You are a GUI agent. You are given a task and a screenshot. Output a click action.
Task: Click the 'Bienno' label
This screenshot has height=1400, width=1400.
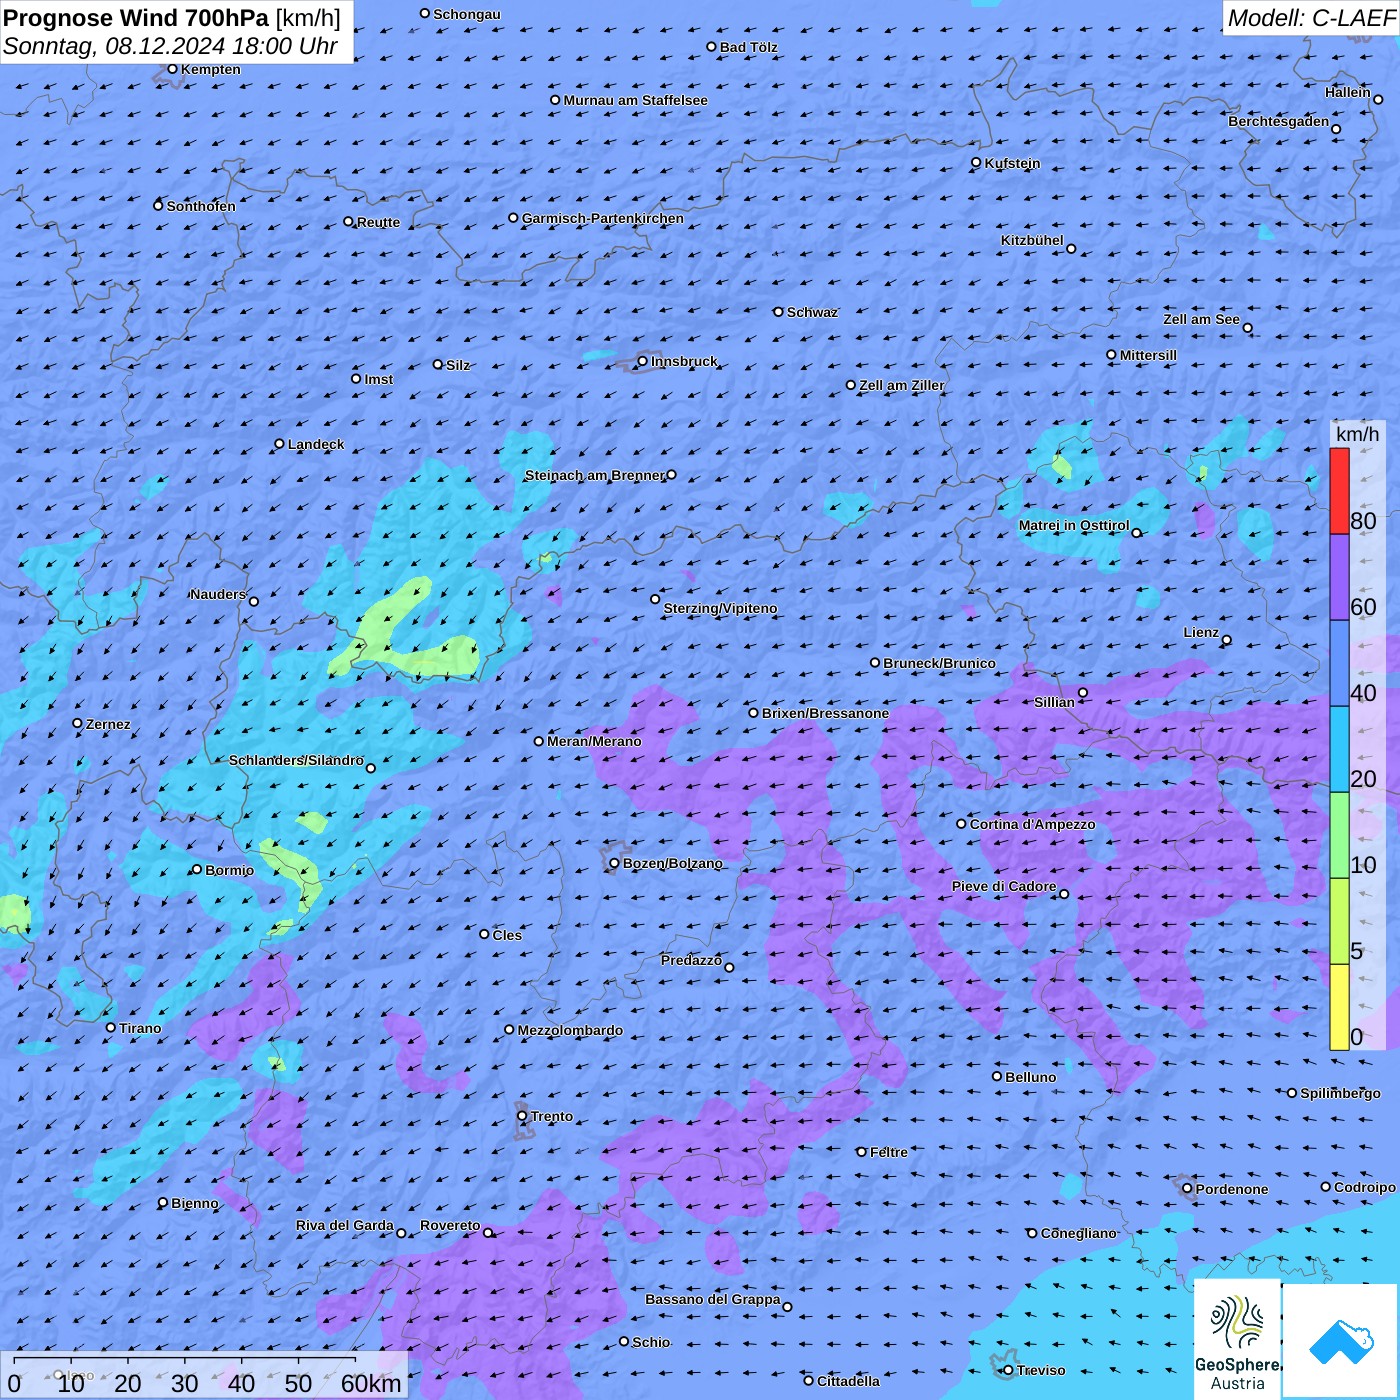pos(194,1203)
